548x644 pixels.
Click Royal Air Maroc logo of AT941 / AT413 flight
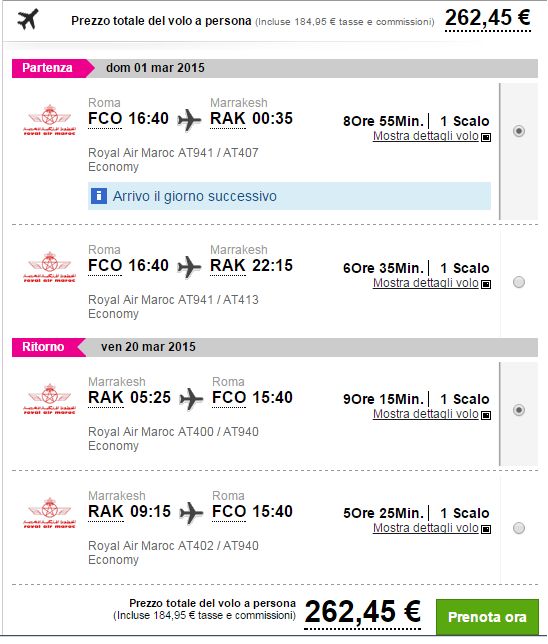click(x=49, y=267)
